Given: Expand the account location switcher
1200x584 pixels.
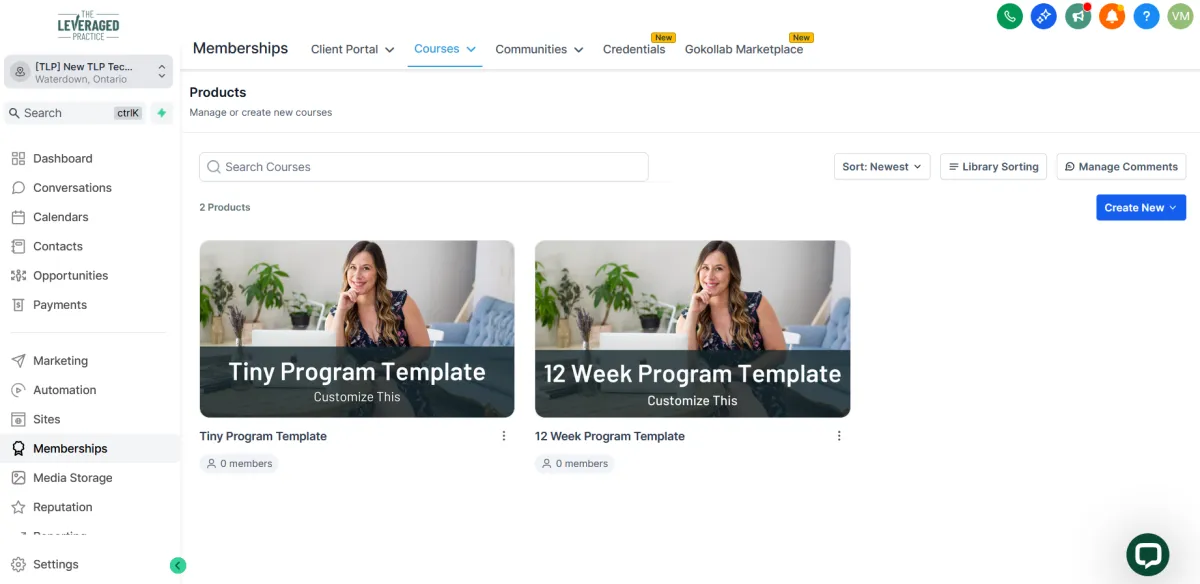Looking at the screenshot, I should pos(88,72).
